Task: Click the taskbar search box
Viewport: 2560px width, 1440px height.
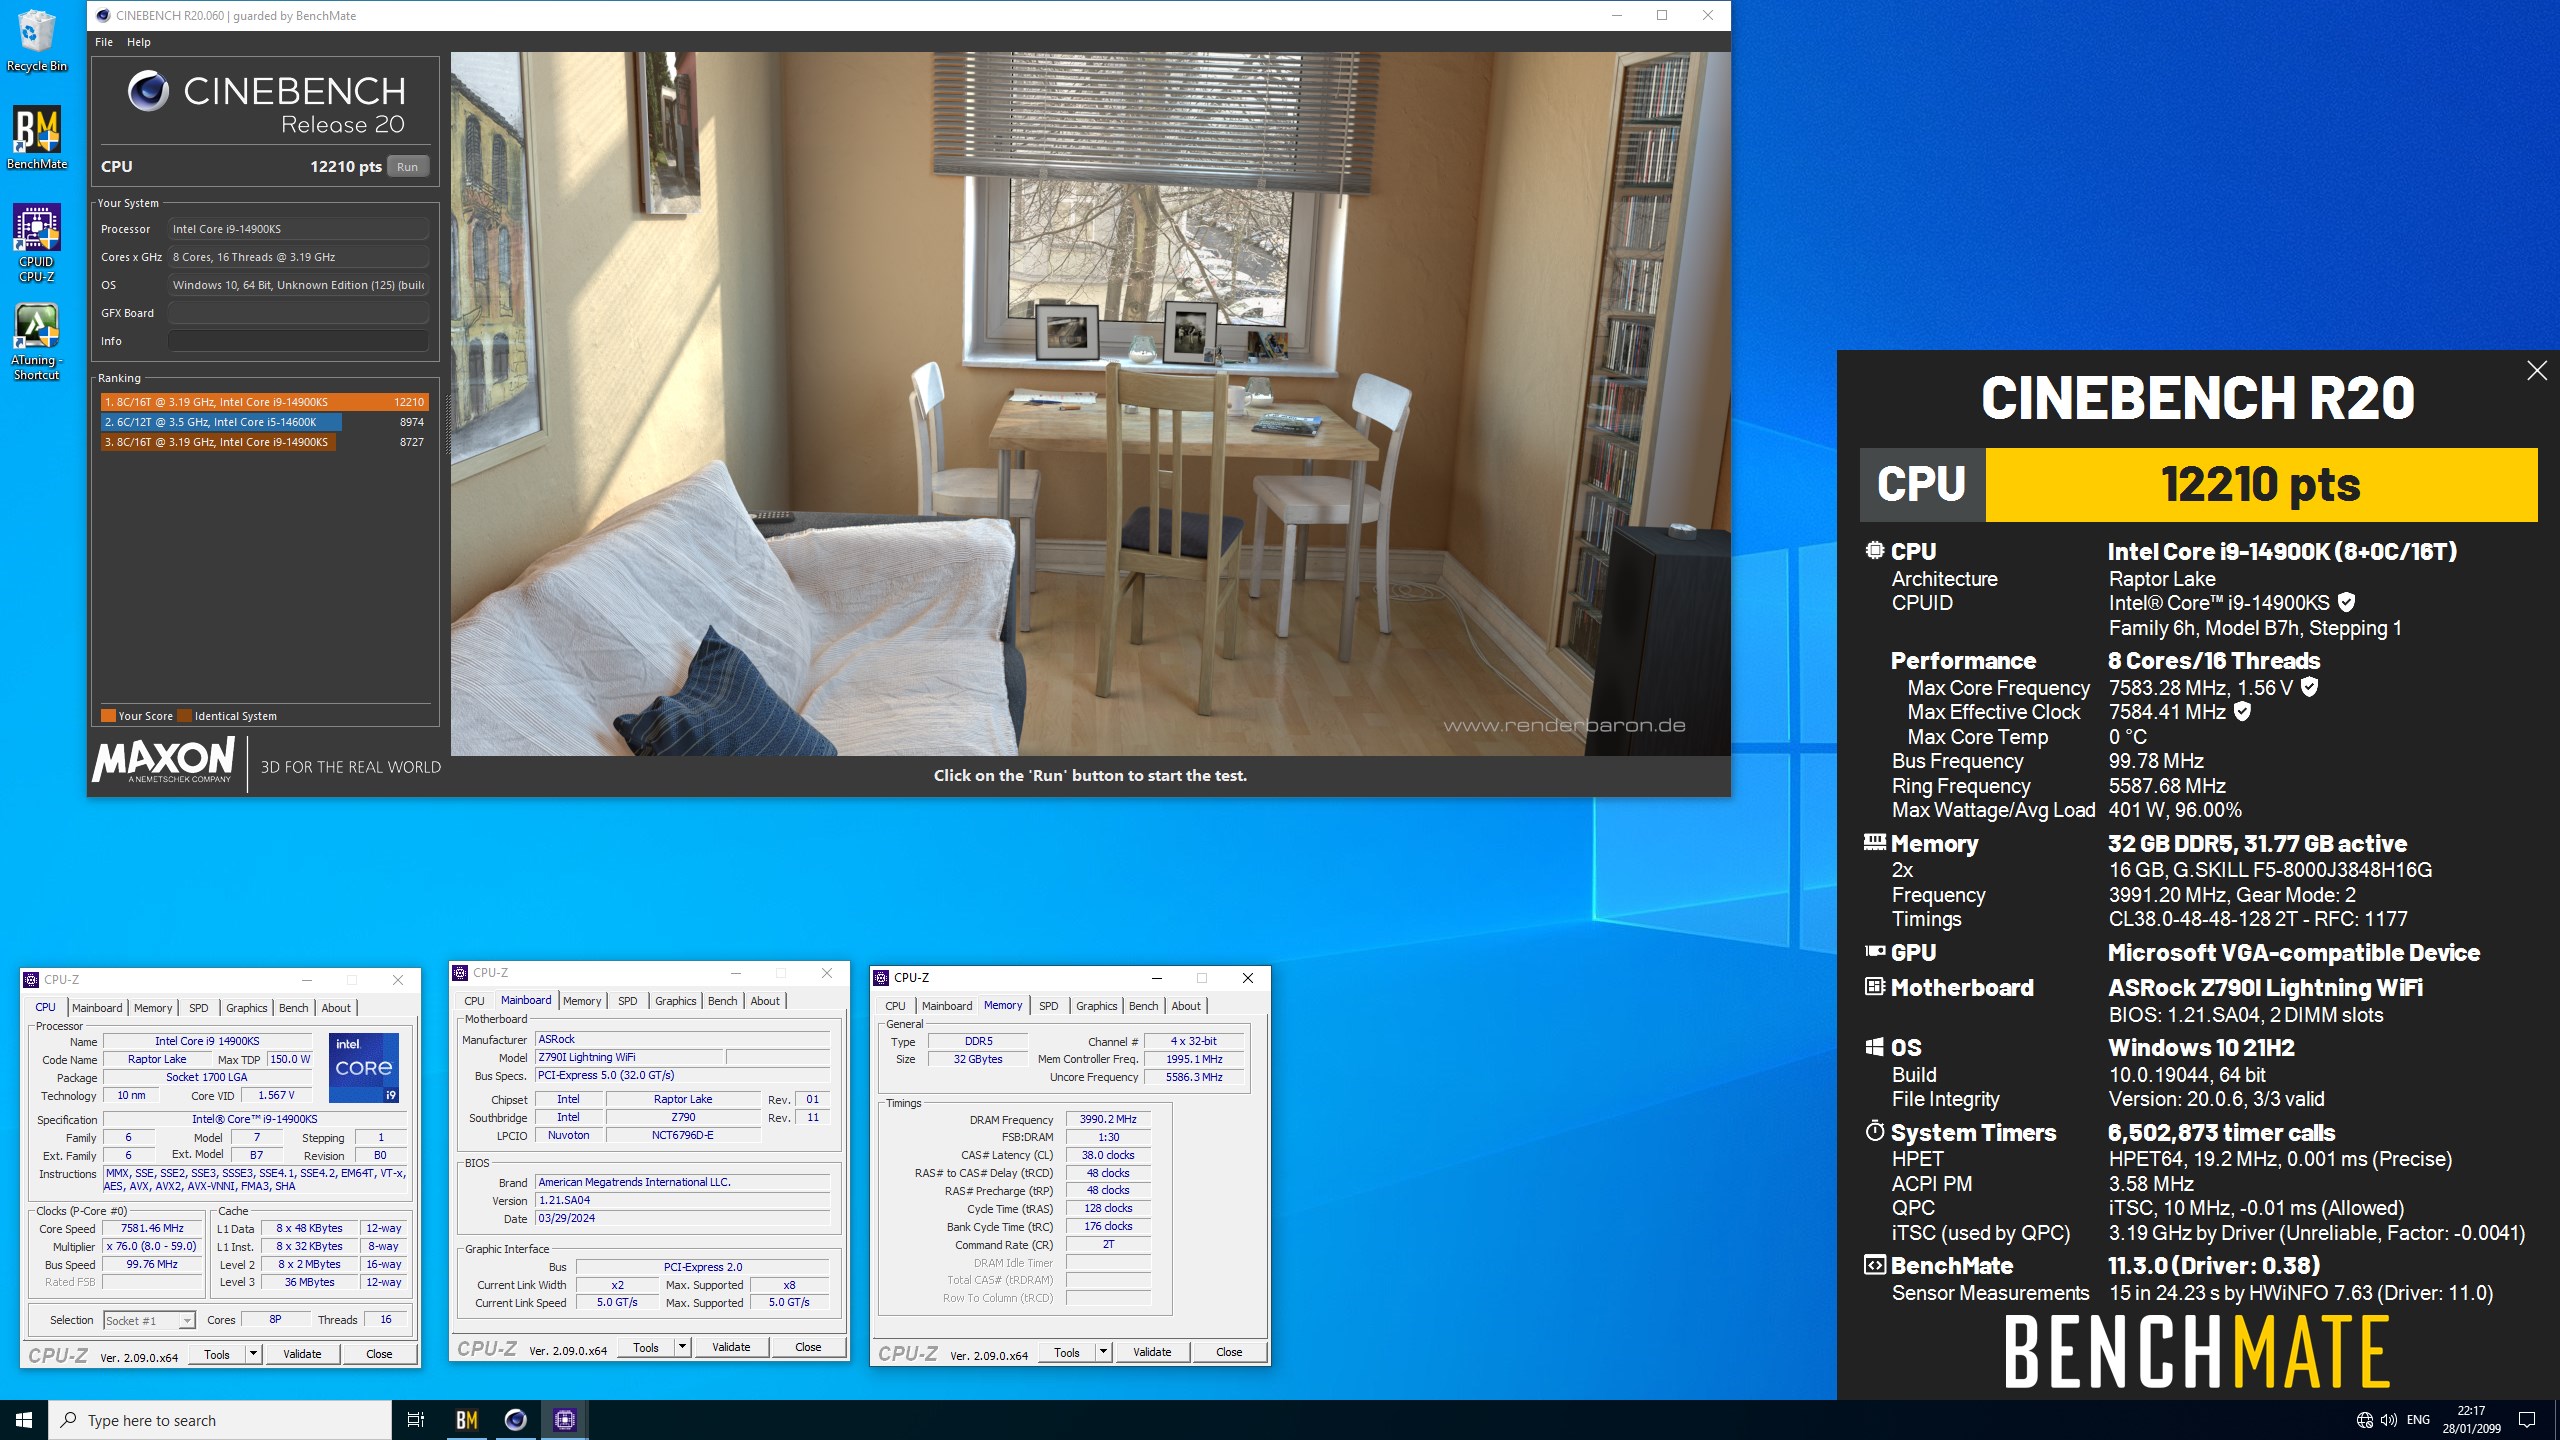Action: click(220, 1420)
